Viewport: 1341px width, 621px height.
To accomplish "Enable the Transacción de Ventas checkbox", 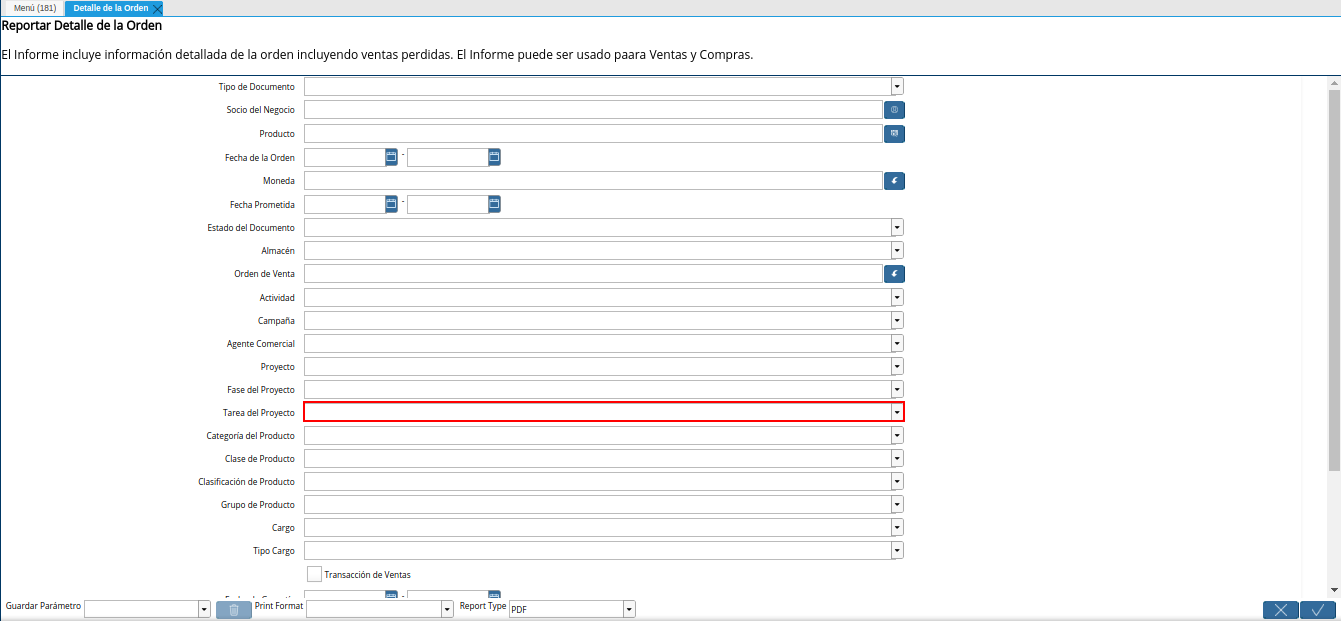I will 314,574.
